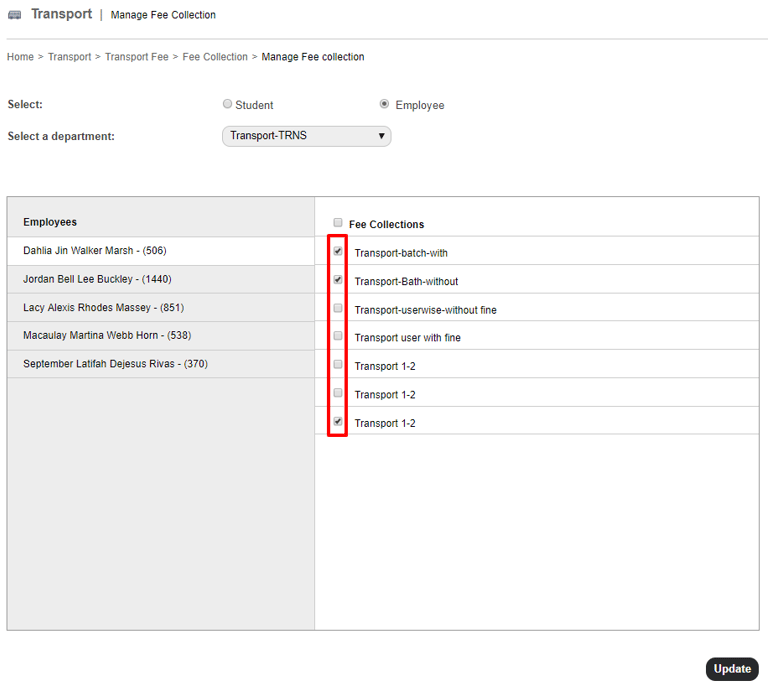Check Transport user with fine checkbox
Screen dimensions: 768x686
[338, 337]
